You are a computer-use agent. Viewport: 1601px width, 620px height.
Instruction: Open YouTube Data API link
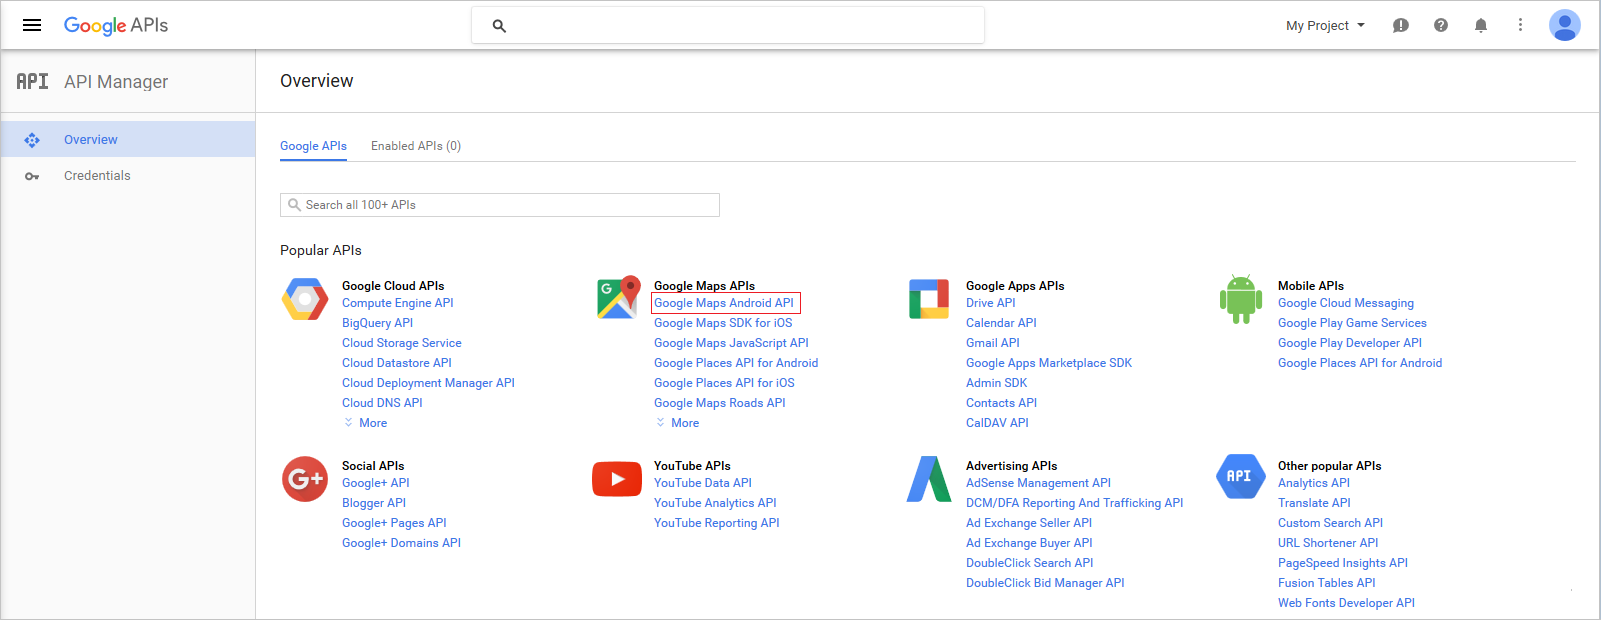[703, 483]
